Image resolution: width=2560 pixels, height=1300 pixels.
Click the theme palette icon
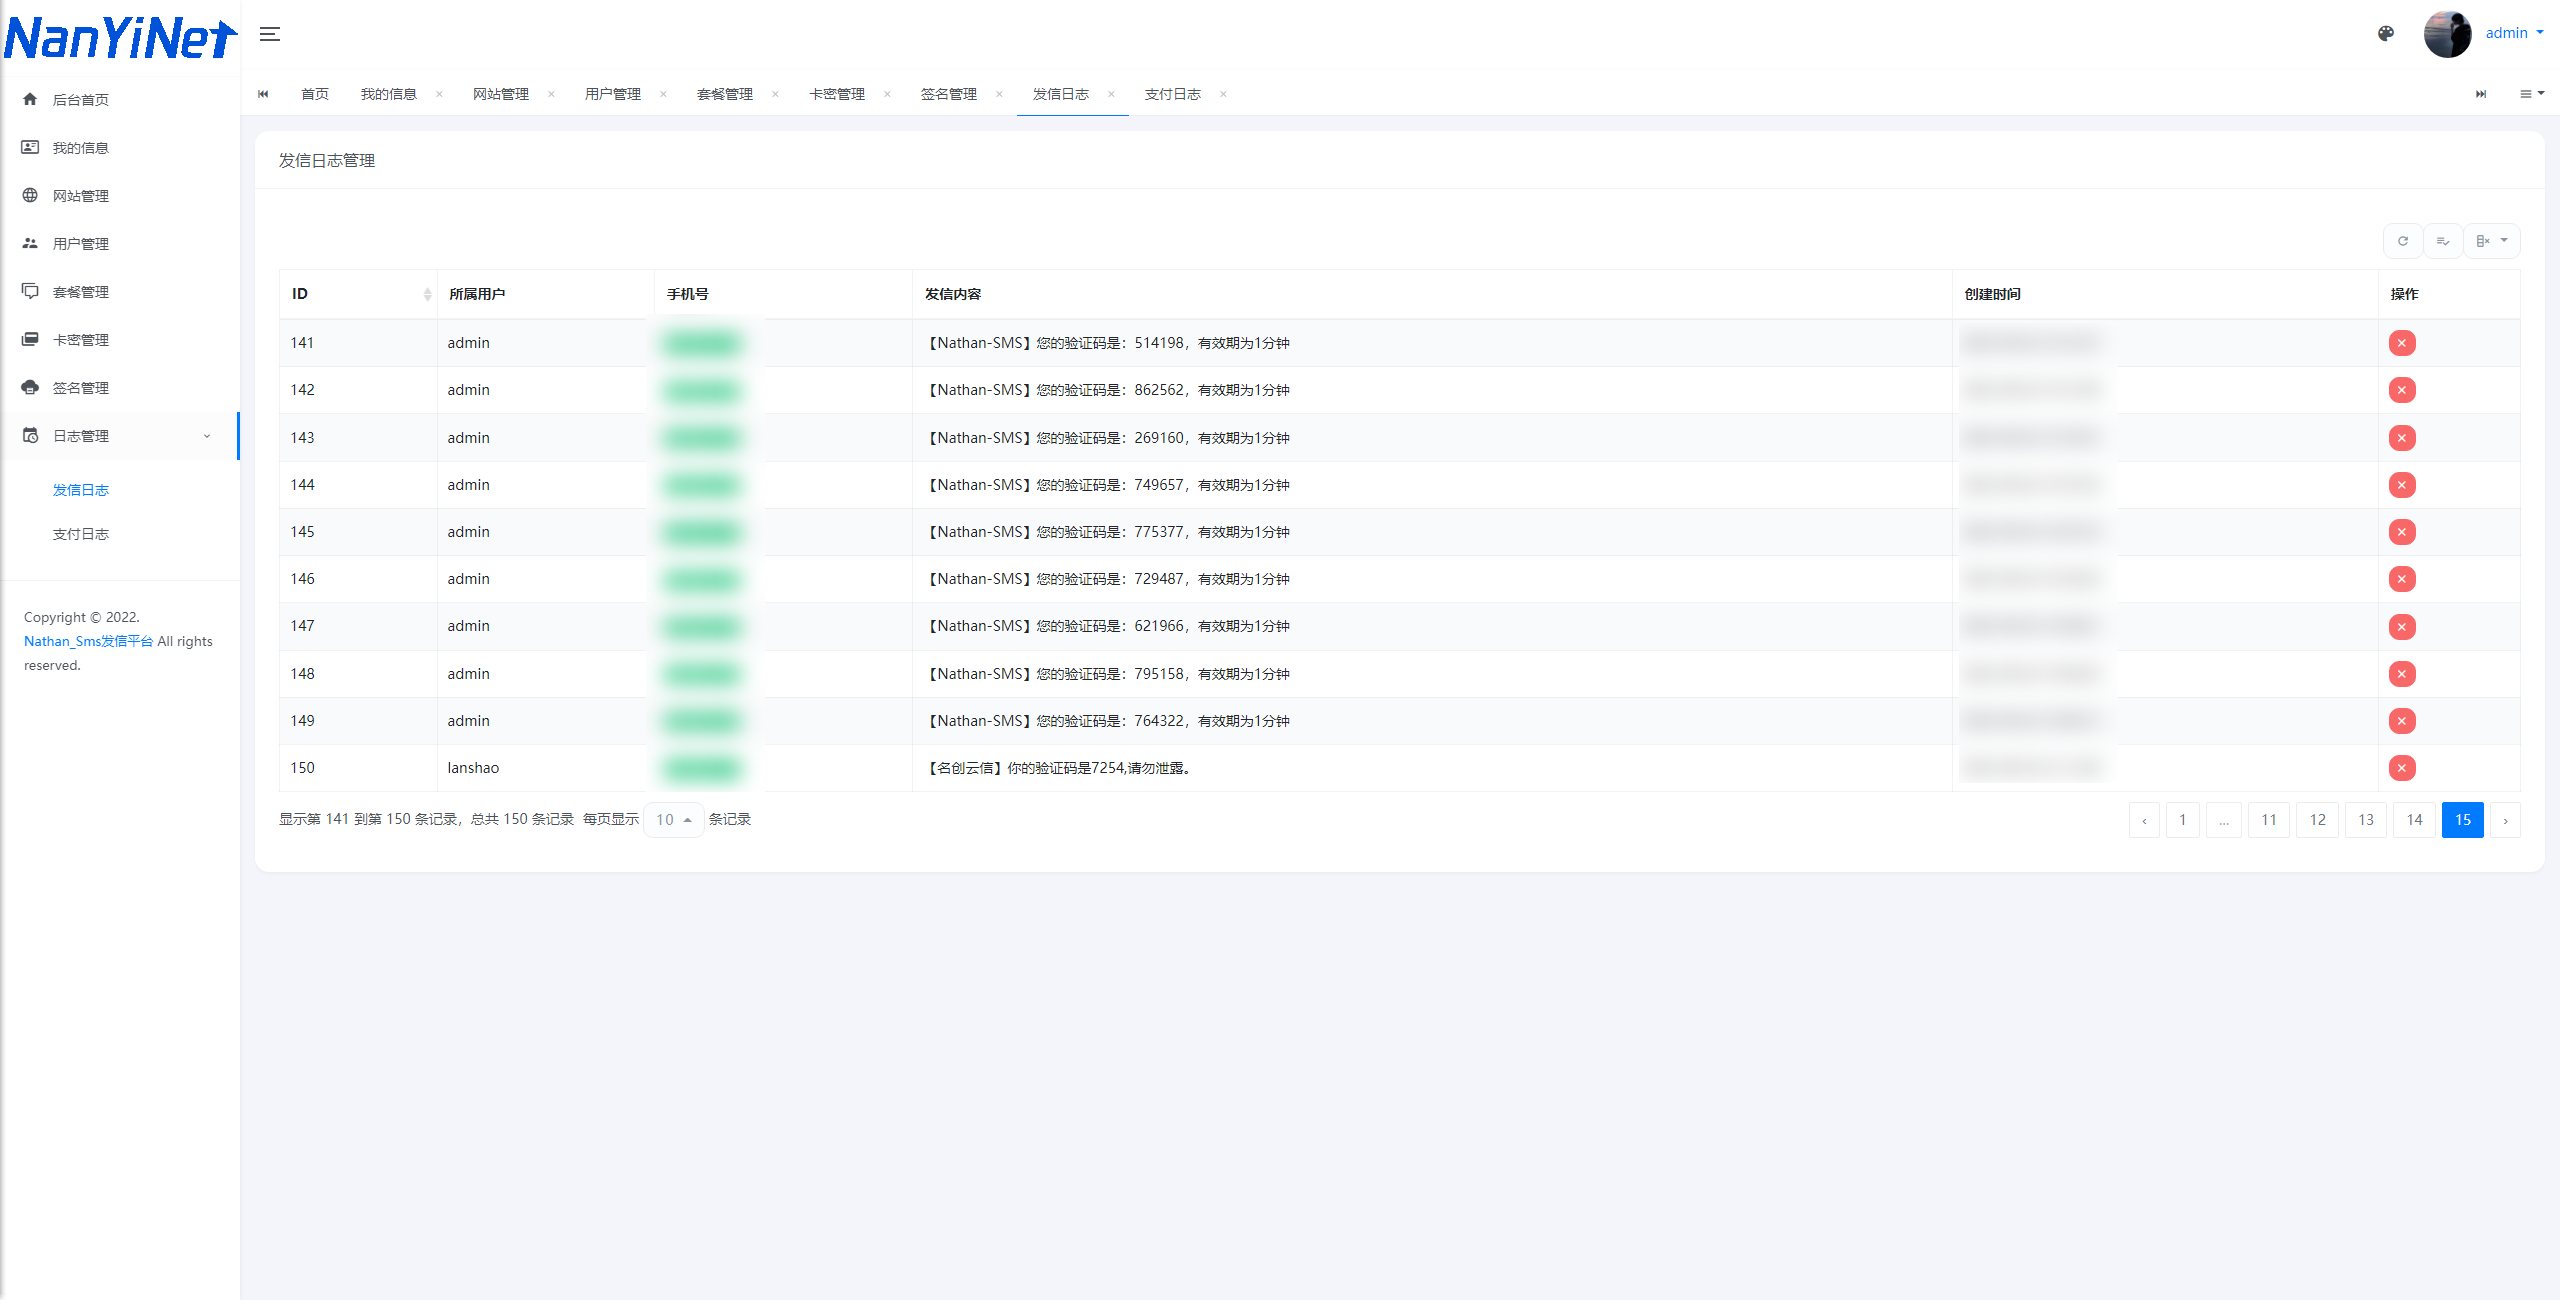2386,33
